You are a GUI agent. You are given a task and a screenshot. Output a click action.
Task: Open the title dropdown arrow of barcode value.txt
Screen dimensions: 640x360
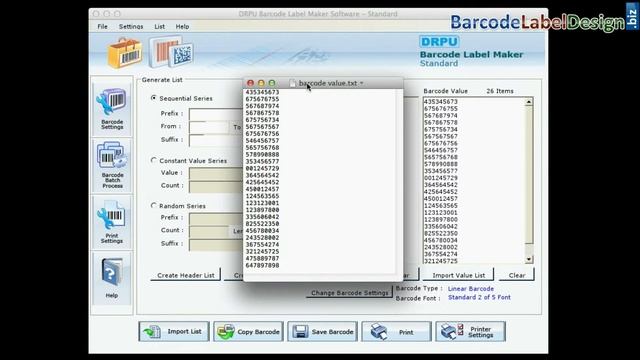click(x=361, y=83)
